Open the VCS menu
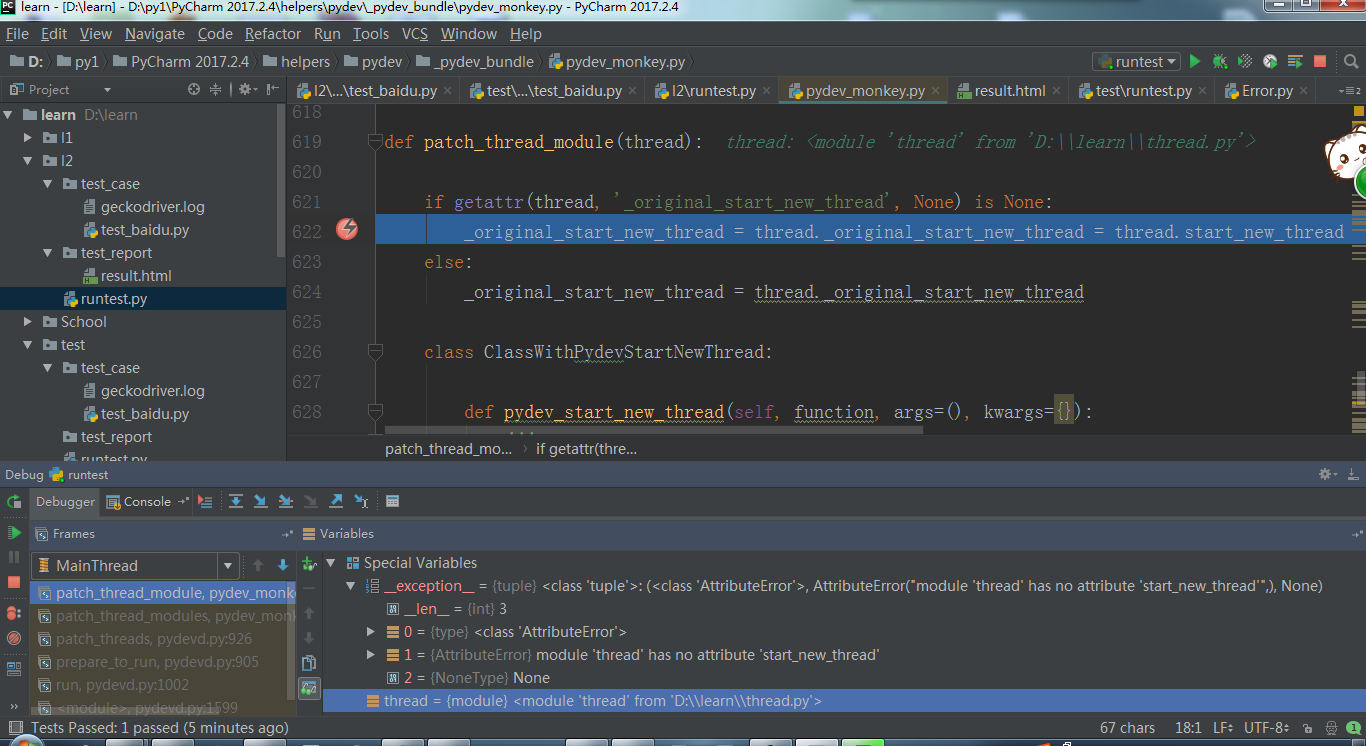Screen dimensions: 1366x746 (415, 34)
